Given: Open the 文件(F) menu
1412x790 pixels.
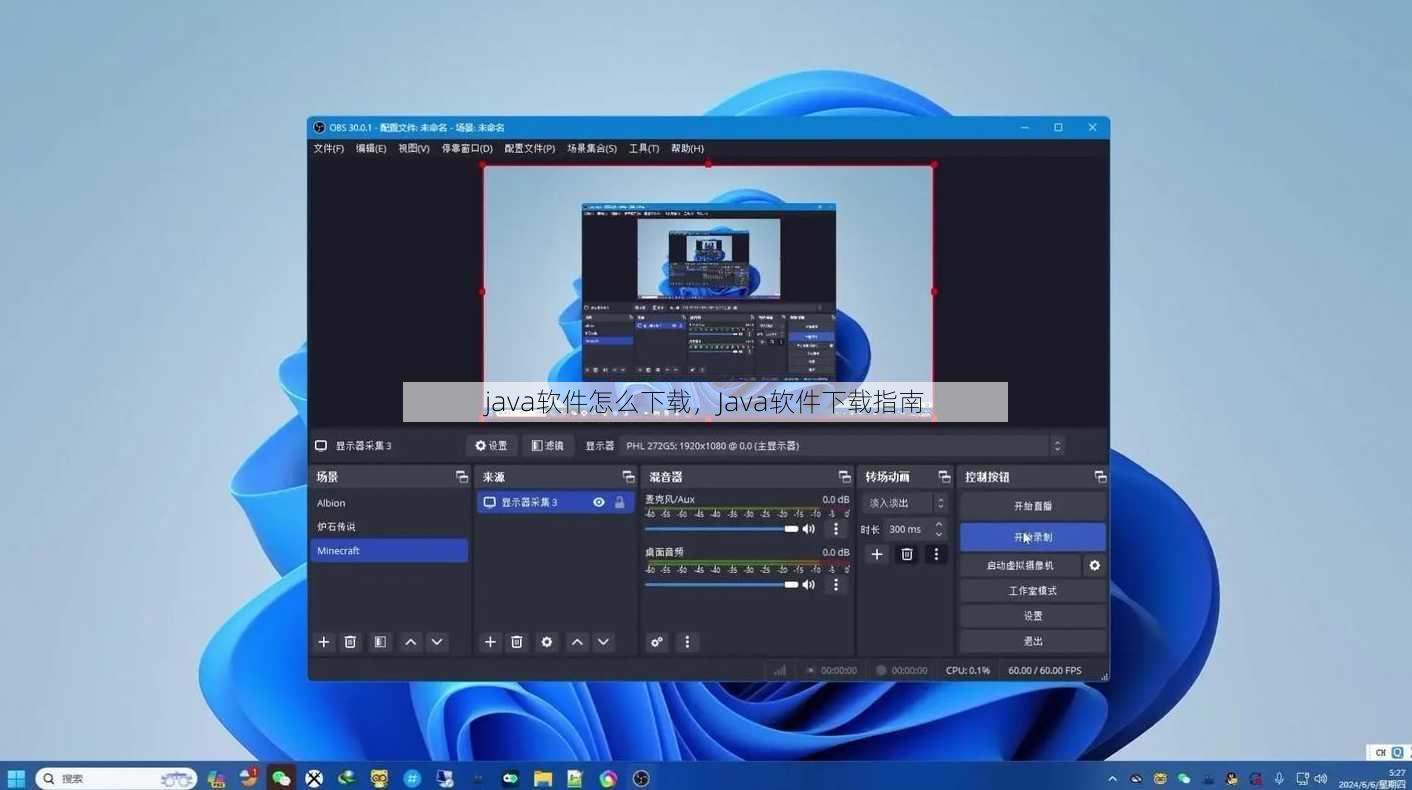Looking at the screenshot, I should click(x=328, y=148).
